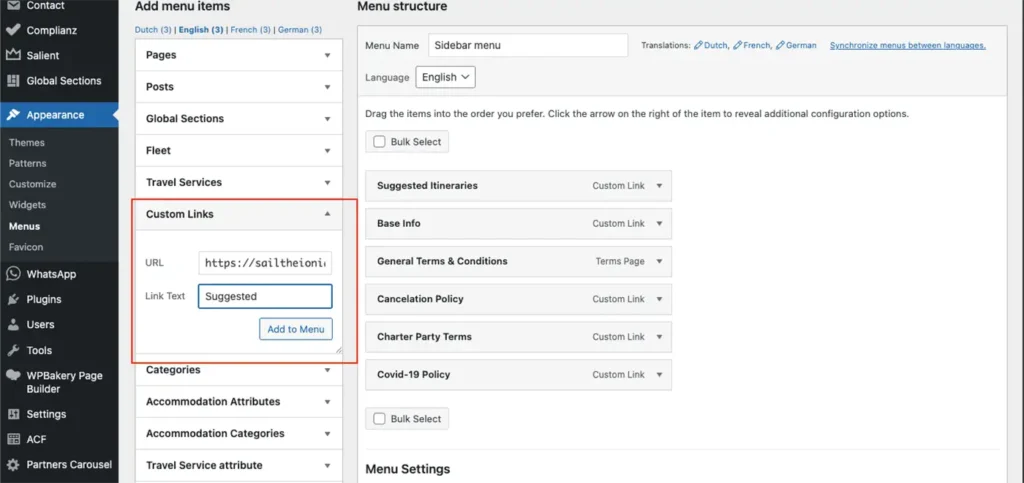This screenshot has width=1024, height=483.
Task: Expand Base Info menu item arrow
Action: [x=659, y=224]
